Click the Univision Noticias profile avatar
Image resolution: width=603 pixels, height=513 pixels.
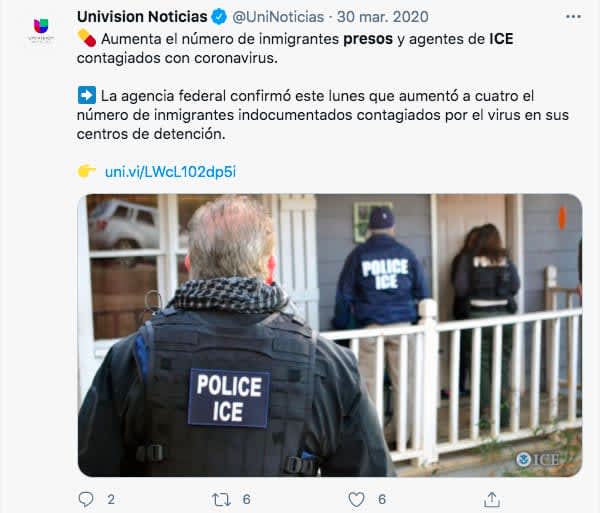tap(41, 29)
